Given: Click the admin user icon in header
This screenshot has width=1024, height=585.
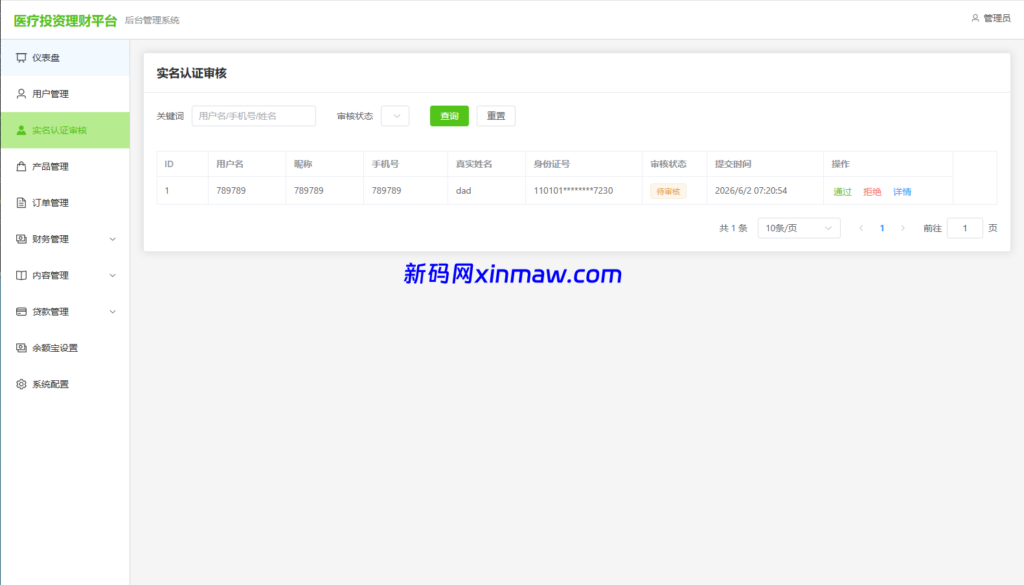Looking at the screenshot, I should pyautogui.click(x=975, y=18).
